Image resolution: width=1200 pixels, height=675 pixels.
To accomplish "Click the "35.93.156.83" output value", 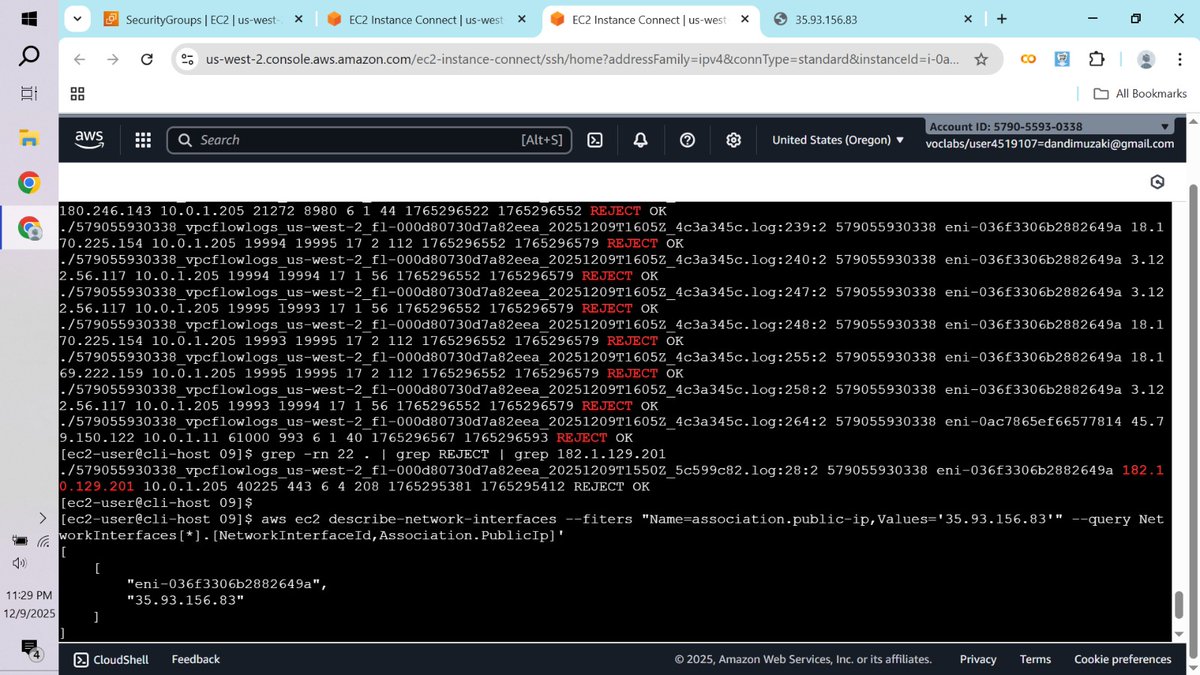I will pyautogui.click(x=185, y=599).
